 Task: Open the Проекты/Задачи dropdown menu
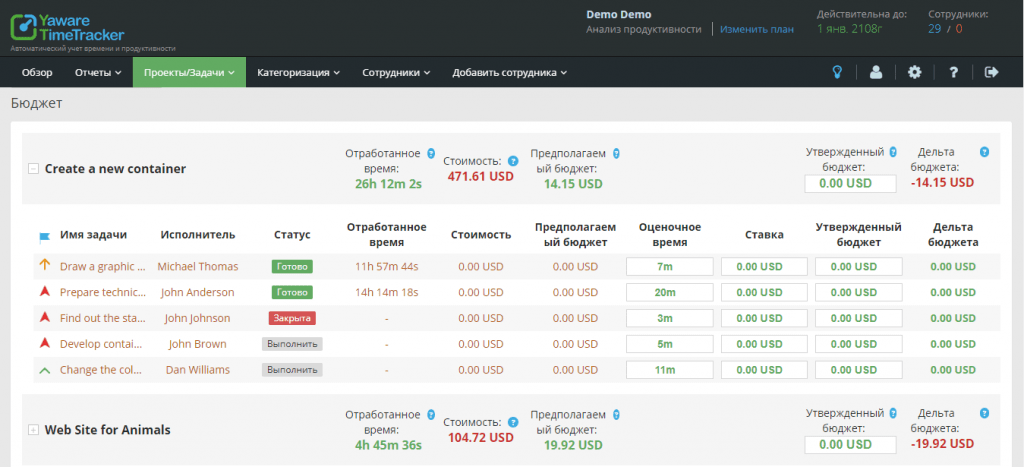189,72
